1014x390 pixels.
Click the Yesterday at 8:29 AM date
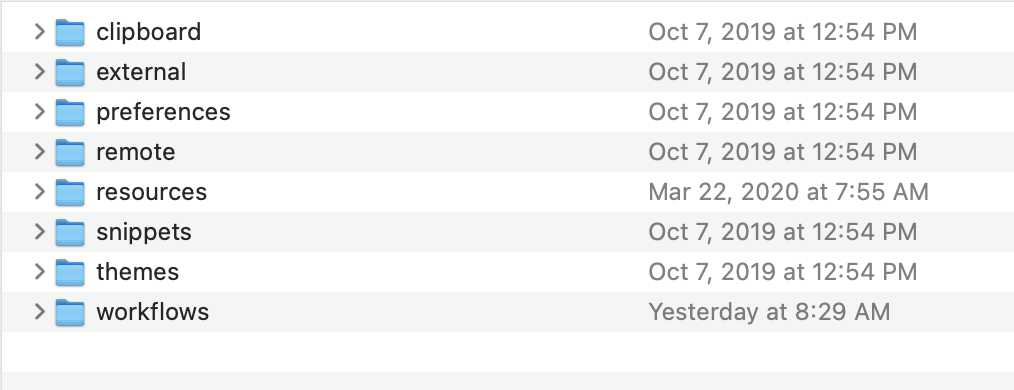coord(770,312)
